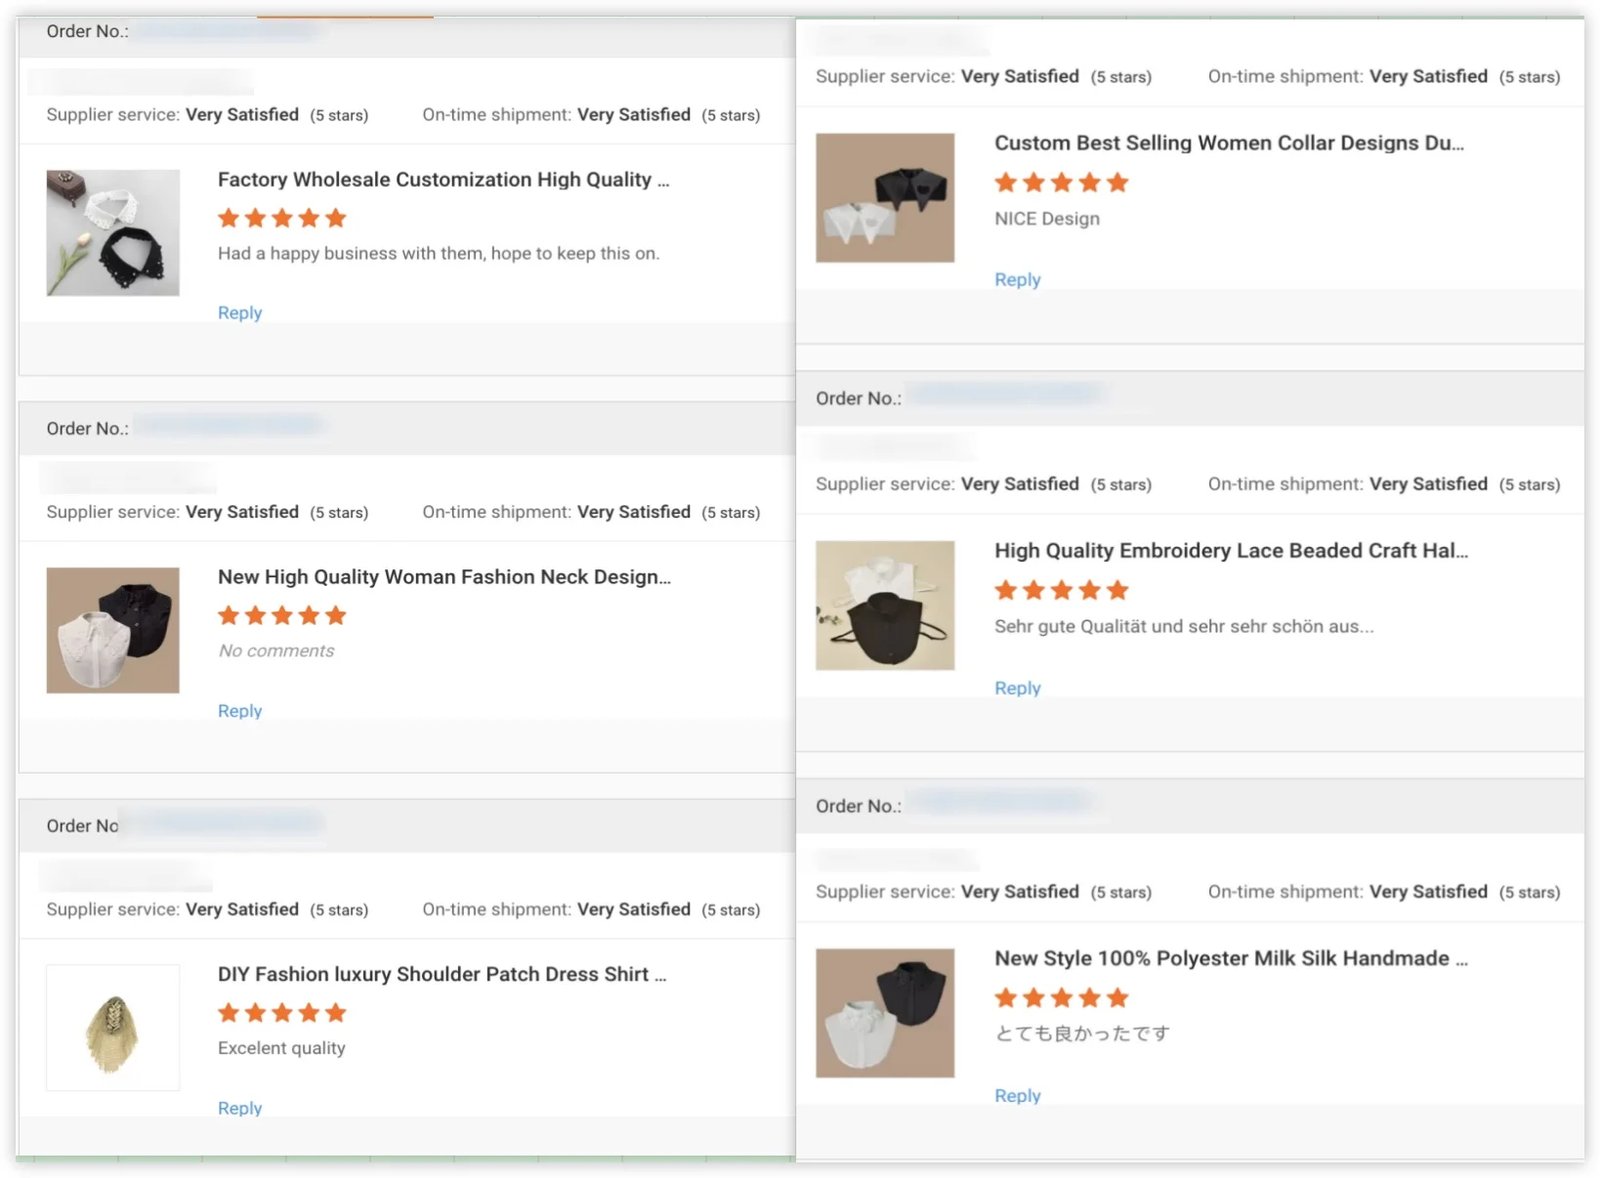1600x1178 pixels.
Task: Click Reply below the 'Excelent quality' review
Action: 240,1108
